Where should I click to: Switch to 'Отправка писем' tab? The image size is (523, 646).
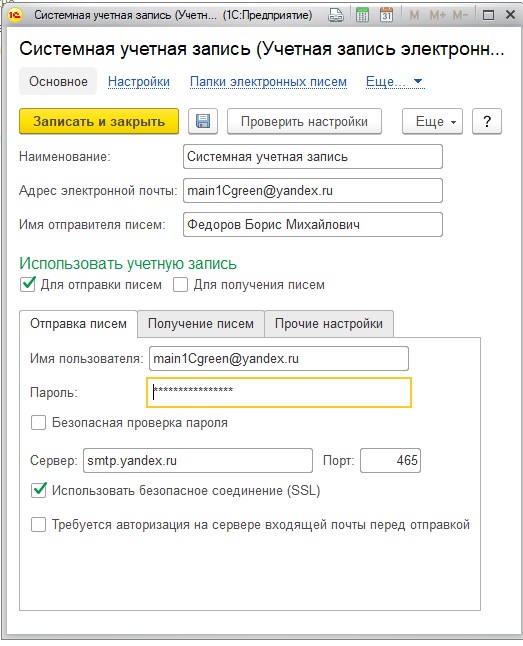pyautogui.click(x=78, y=323)
